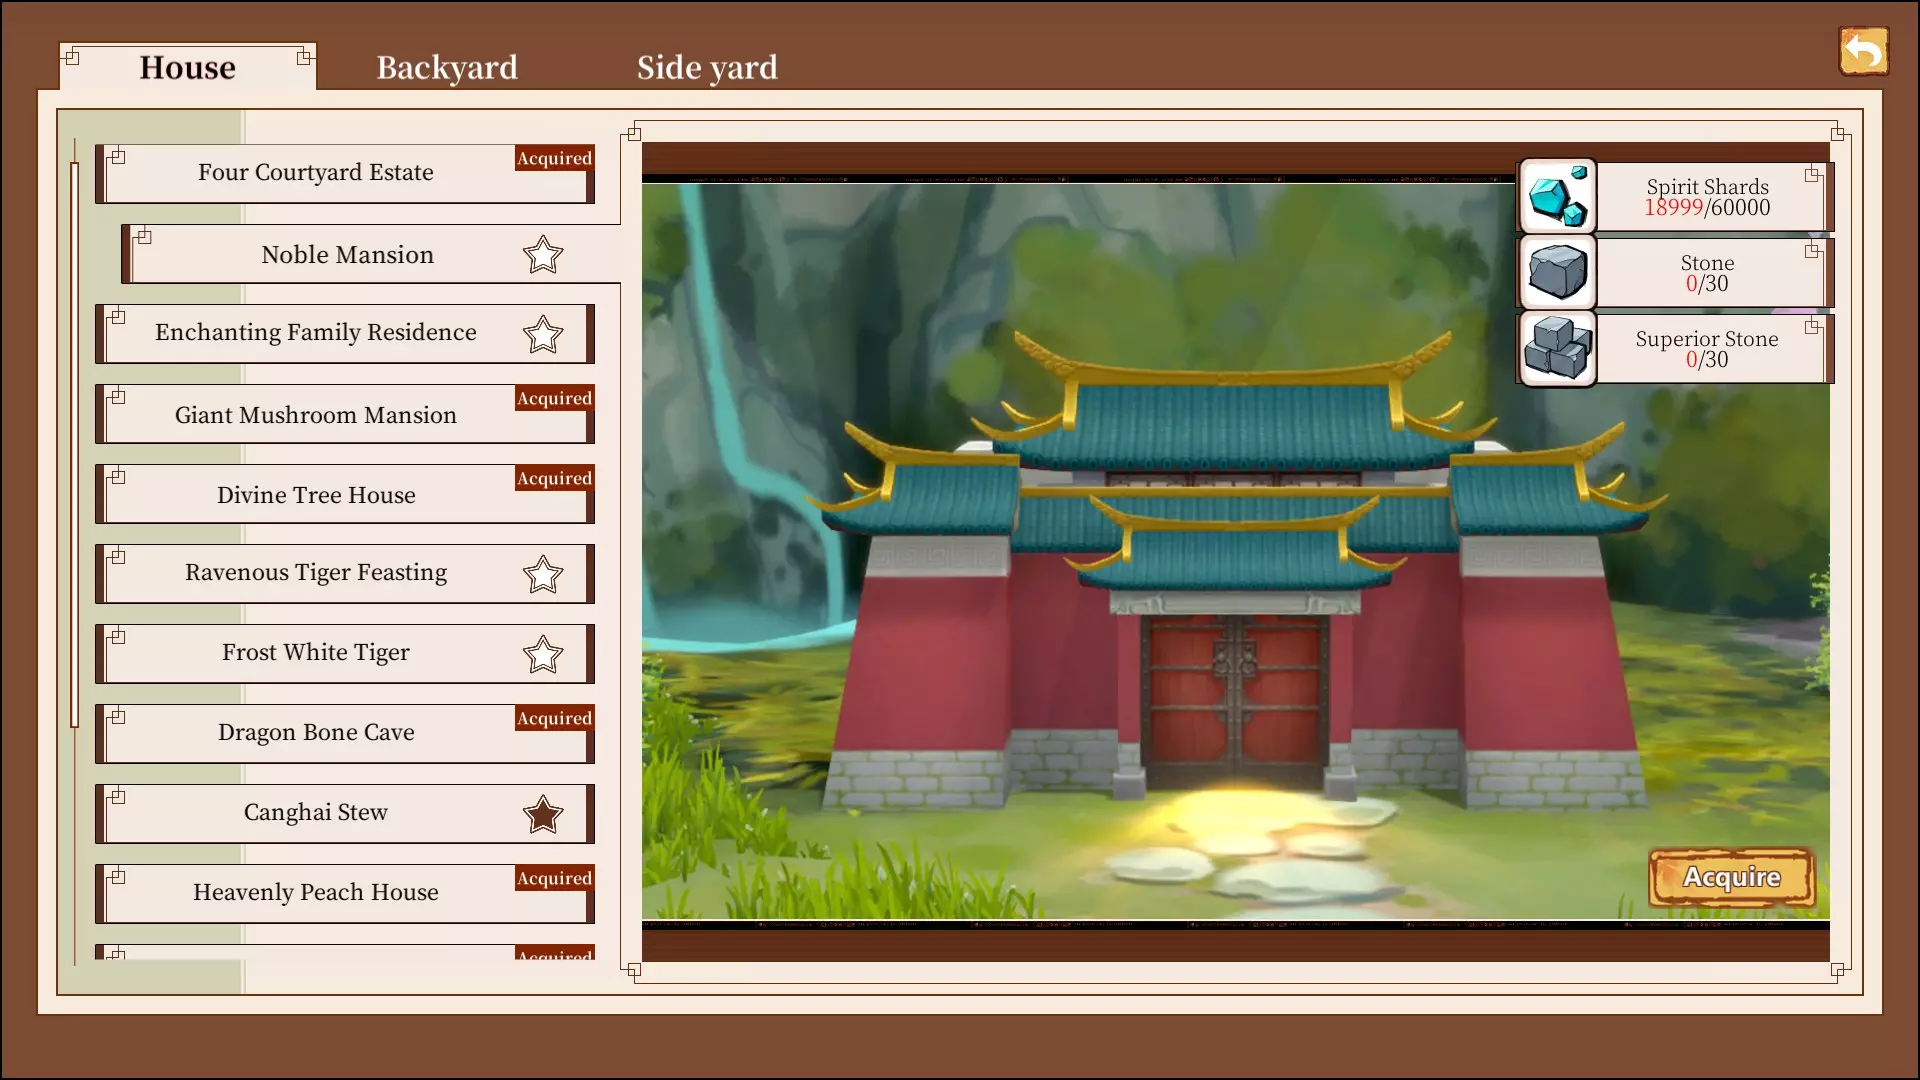1920x1080 pixels.
Task: Mark Ravenous Tiger Feasting star favorite
Action: 543,575
